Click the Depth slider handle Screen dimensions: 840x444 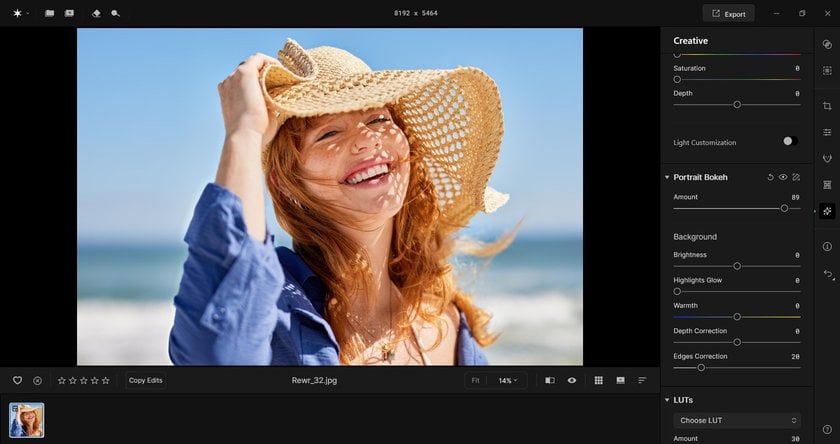point(737,104)
